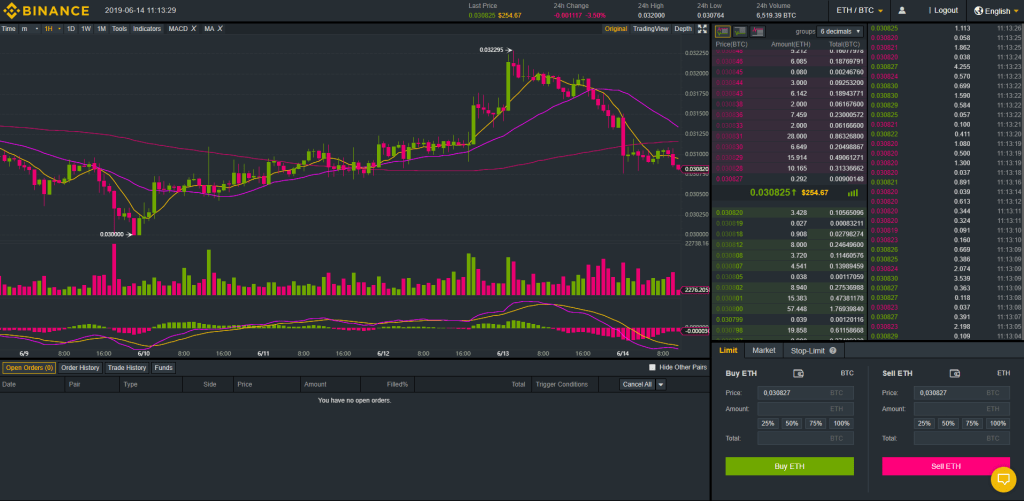Click the wallet icon beside Sell ETH
The image size is (1024, 501).
[955, 373]
